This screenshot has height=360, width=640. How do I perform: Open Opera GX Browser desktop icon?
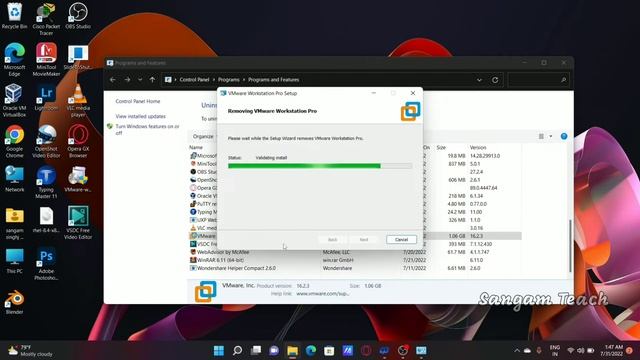[x=78, y=141]
